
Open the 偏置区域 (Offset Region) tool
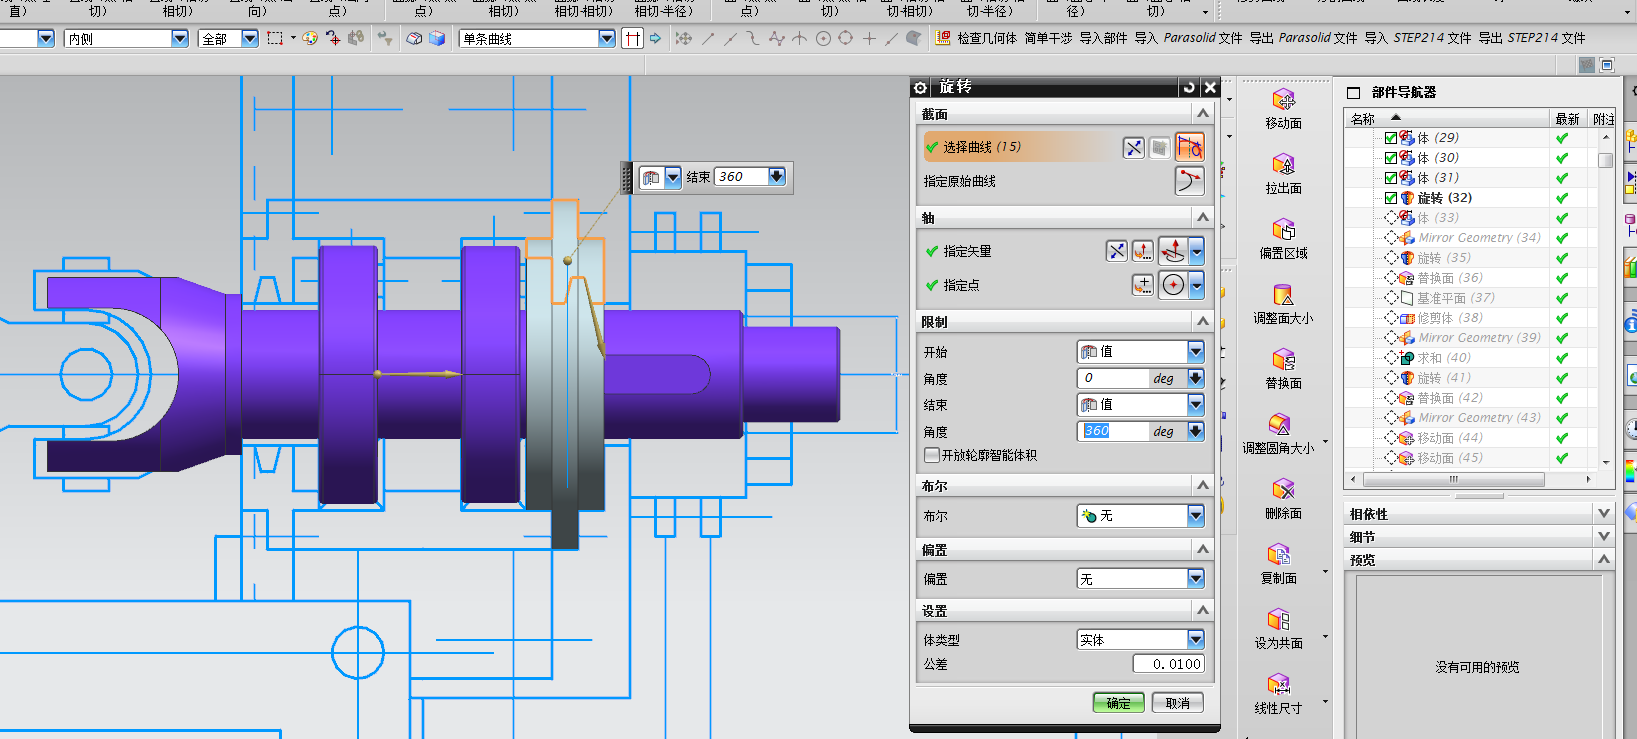(x=1284, y=230)
